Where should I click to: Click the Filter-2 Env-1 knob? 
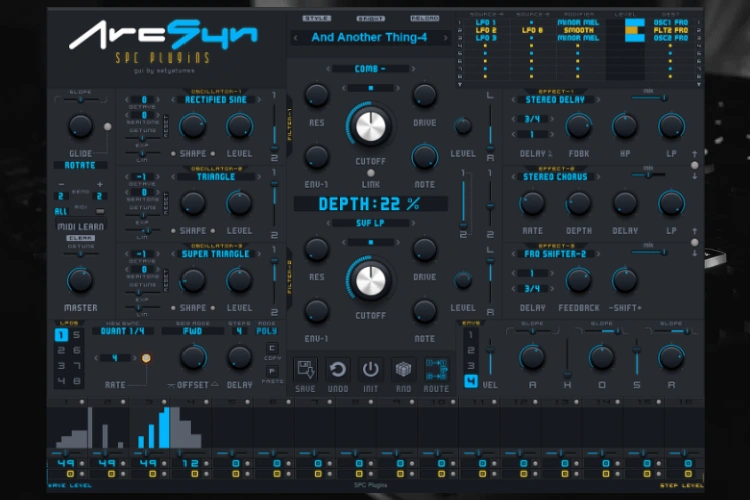[x=316, y=311]
